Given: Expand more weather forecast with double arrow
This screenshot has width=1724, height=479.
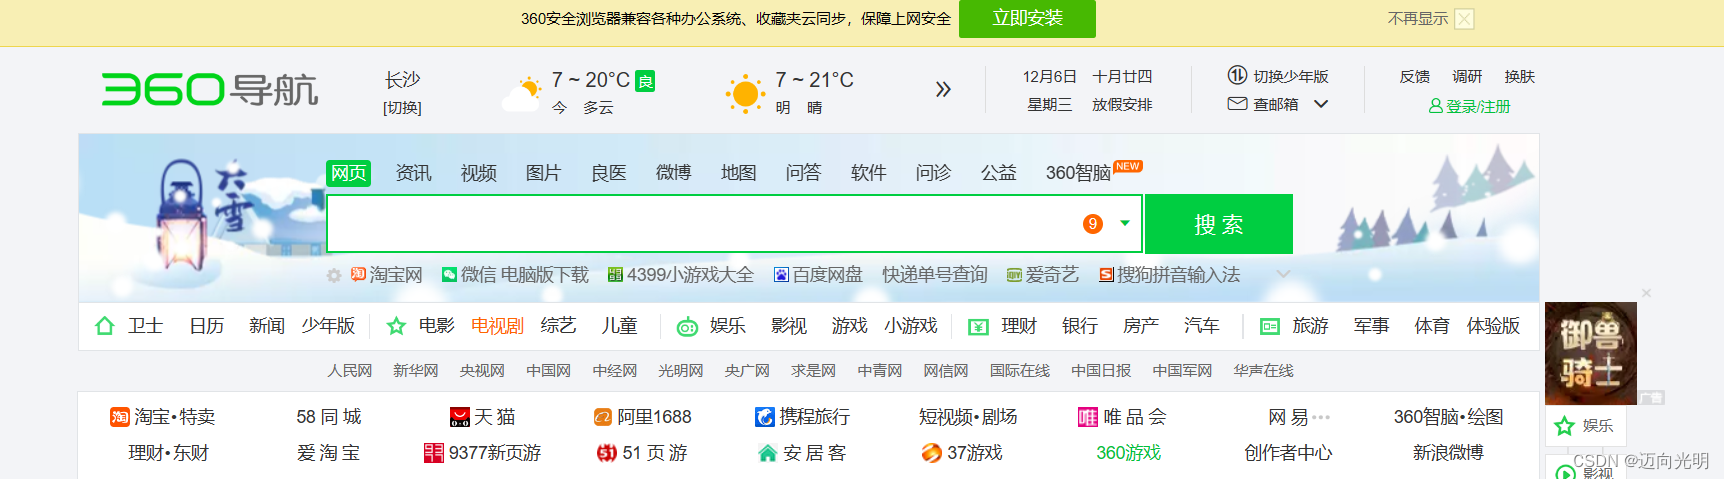Looking at the screenshot, I should coord(943,90).
